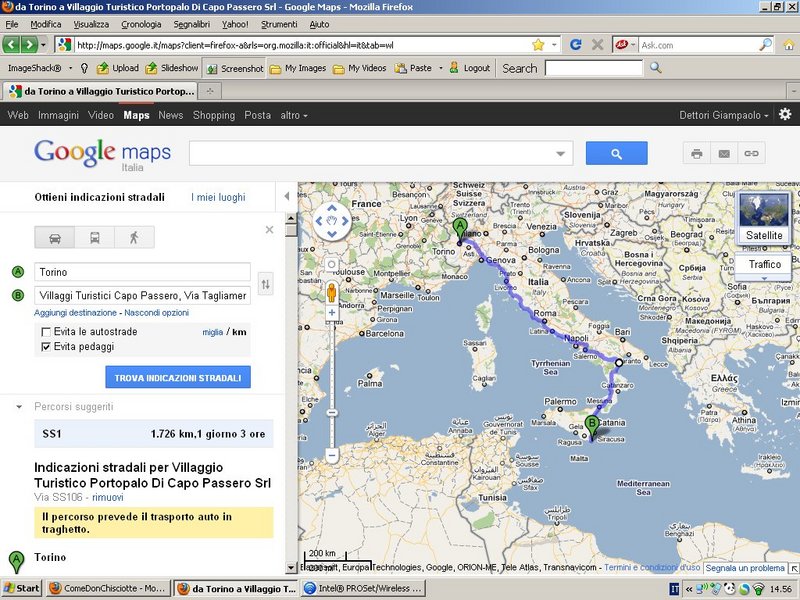
Task: Click the Street View pegman icon
Action: (332, 293)
